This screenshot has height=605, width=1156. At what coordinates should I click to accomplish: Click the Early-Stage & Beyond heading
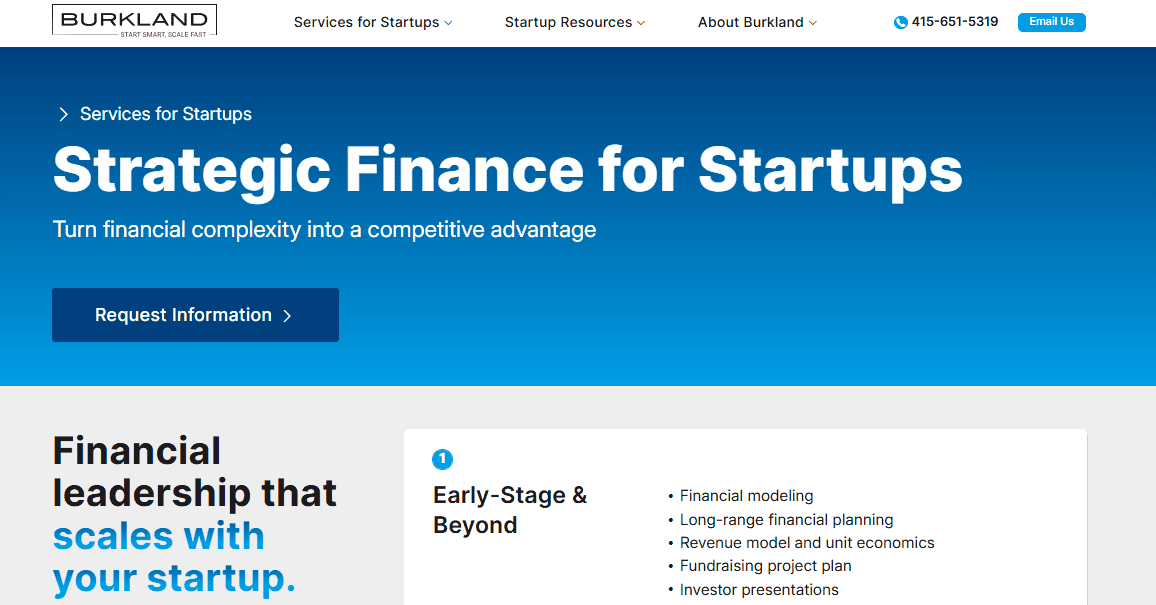510,510
